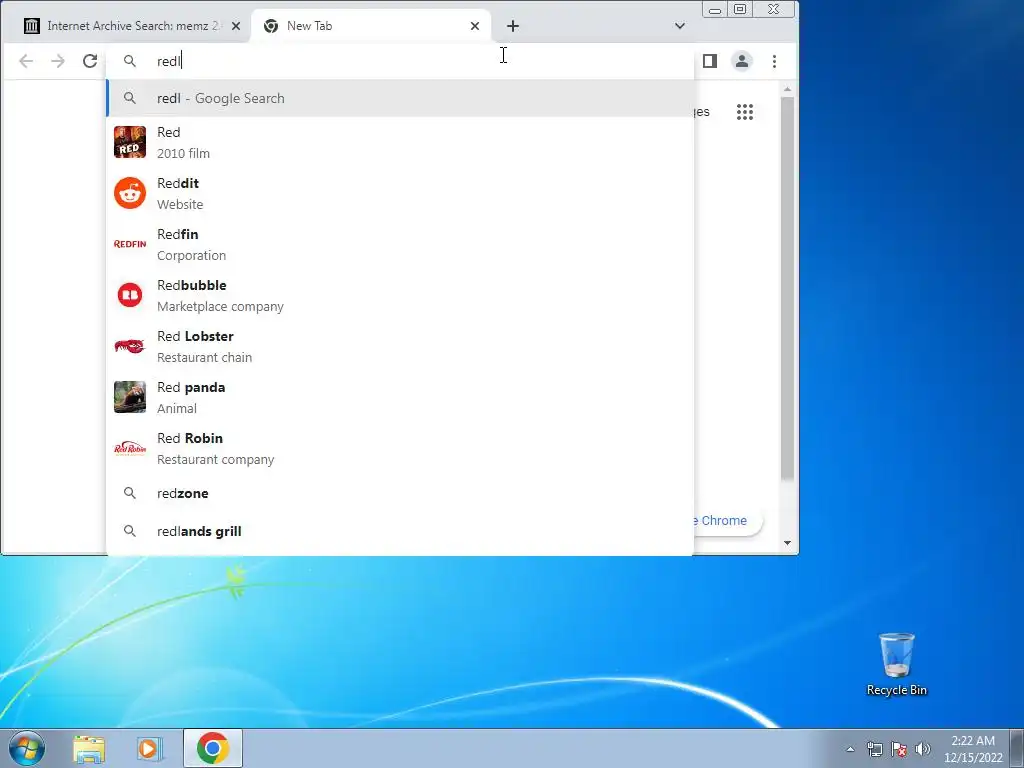Select 'redl - Google Search' suggestion

pos(400,98)
